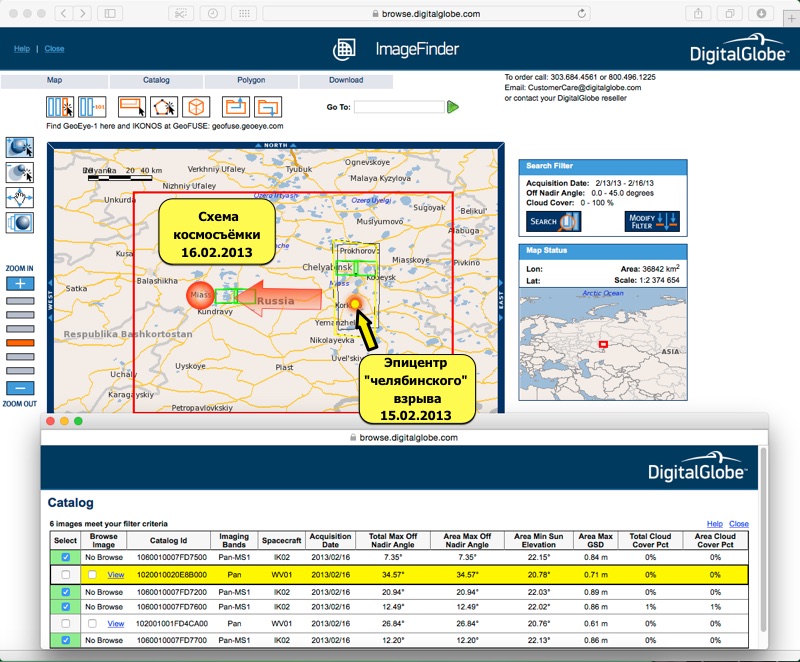Screen dimensions: 800x662
Task: Check Select box for 102001001FD4CA00 row
Action: coord(65,623)
